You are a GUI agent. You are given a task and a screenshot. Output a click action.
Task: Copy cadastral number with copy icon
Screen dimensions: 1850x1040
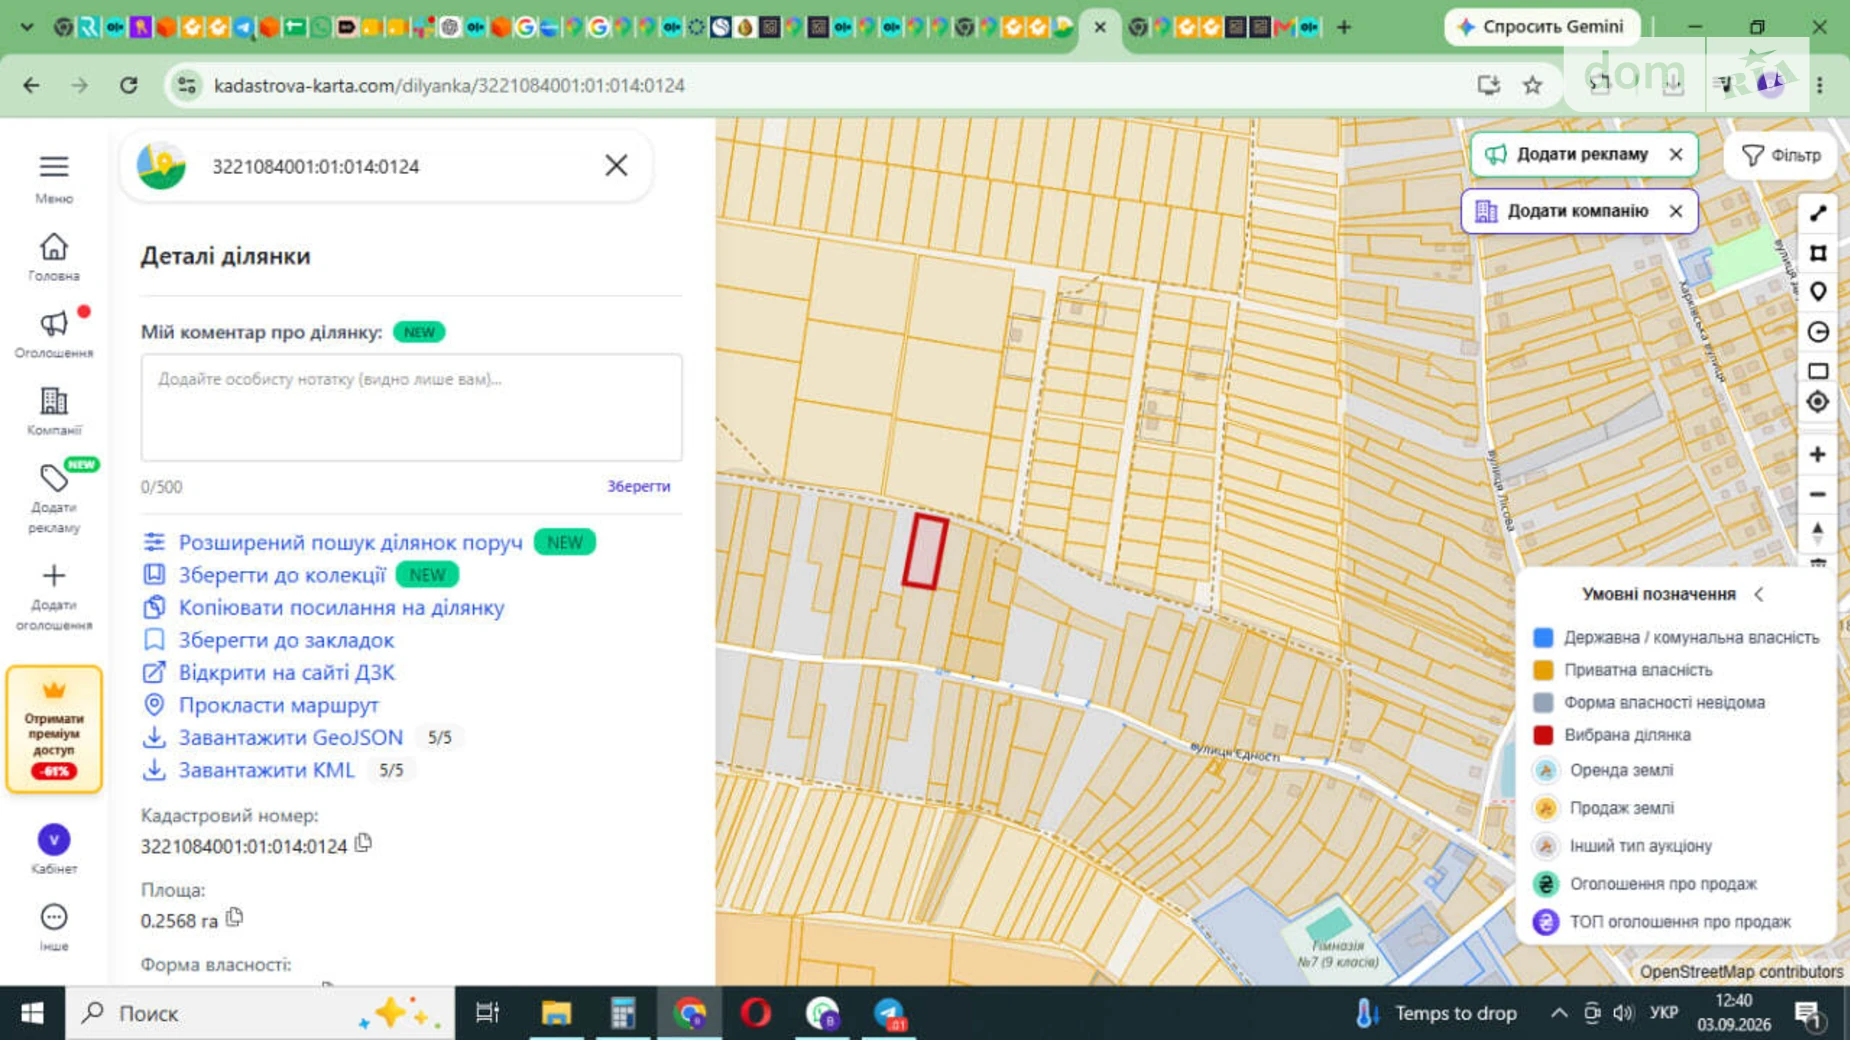pos(363,844)
